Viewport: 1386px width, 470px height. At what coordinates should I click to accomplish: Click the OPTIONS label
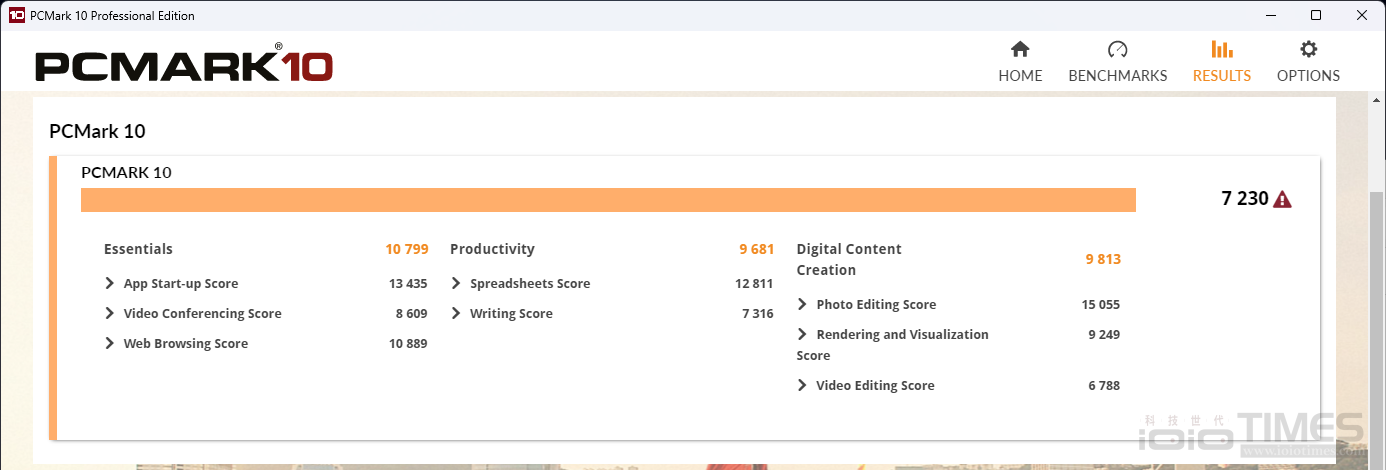pos(1308,76)
